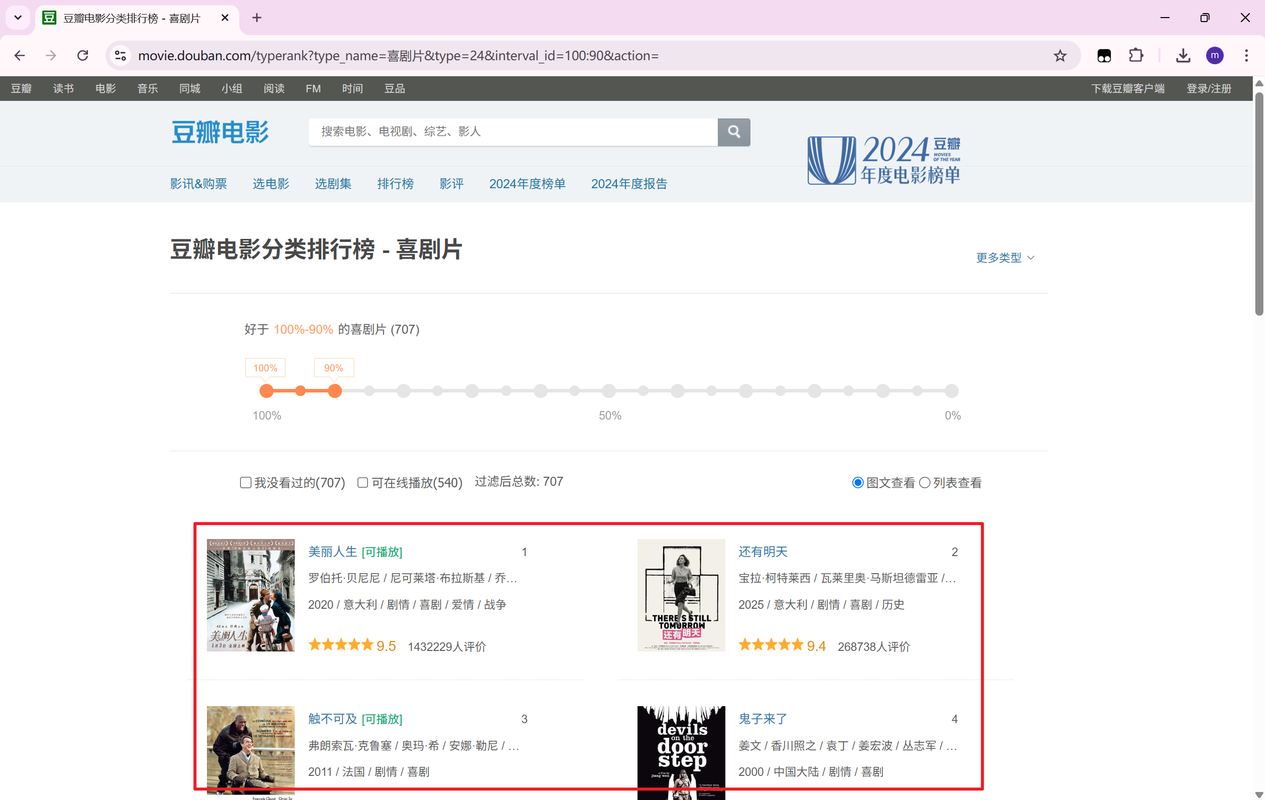Image resolution: width=1265 pixels, height=800 pixels.
Task: Click the 豆瓣电影 logo
Action: [220, 132]
